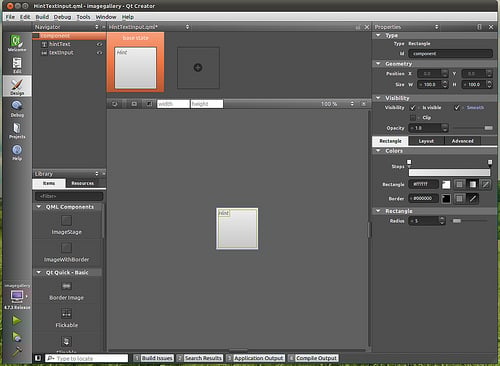This screenshot has width=500, height=366.
Task: Open the Window menu
Action: click(x=106, y=17)
